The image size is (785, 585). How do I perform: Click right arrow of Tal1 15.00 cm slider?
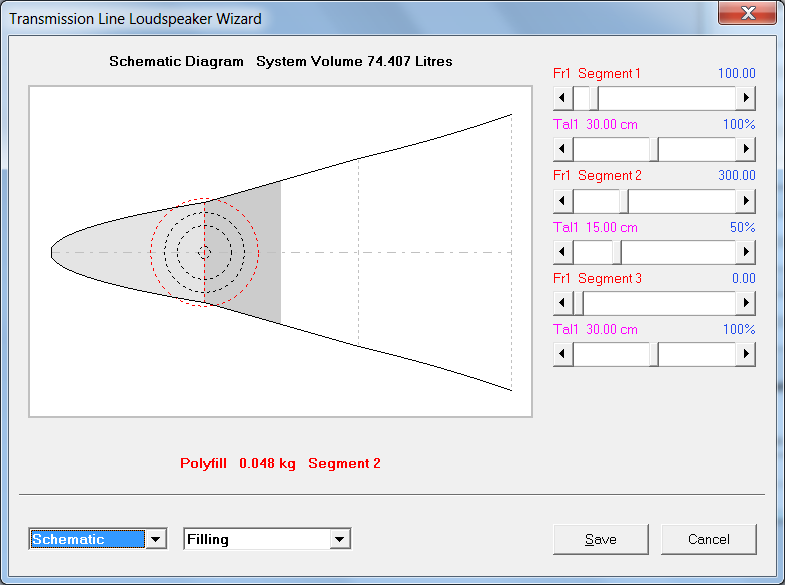point(745,251)
